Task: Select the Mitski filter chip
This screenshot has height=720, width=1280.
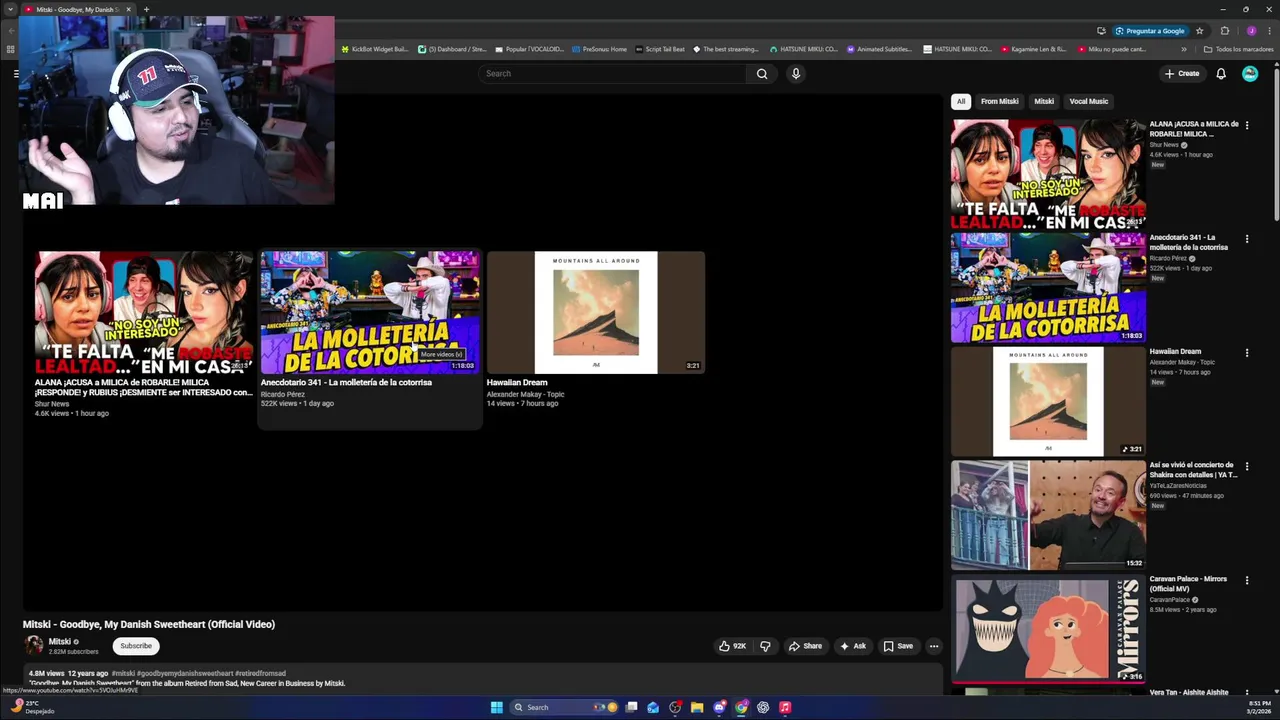Action: (1044, 101)
